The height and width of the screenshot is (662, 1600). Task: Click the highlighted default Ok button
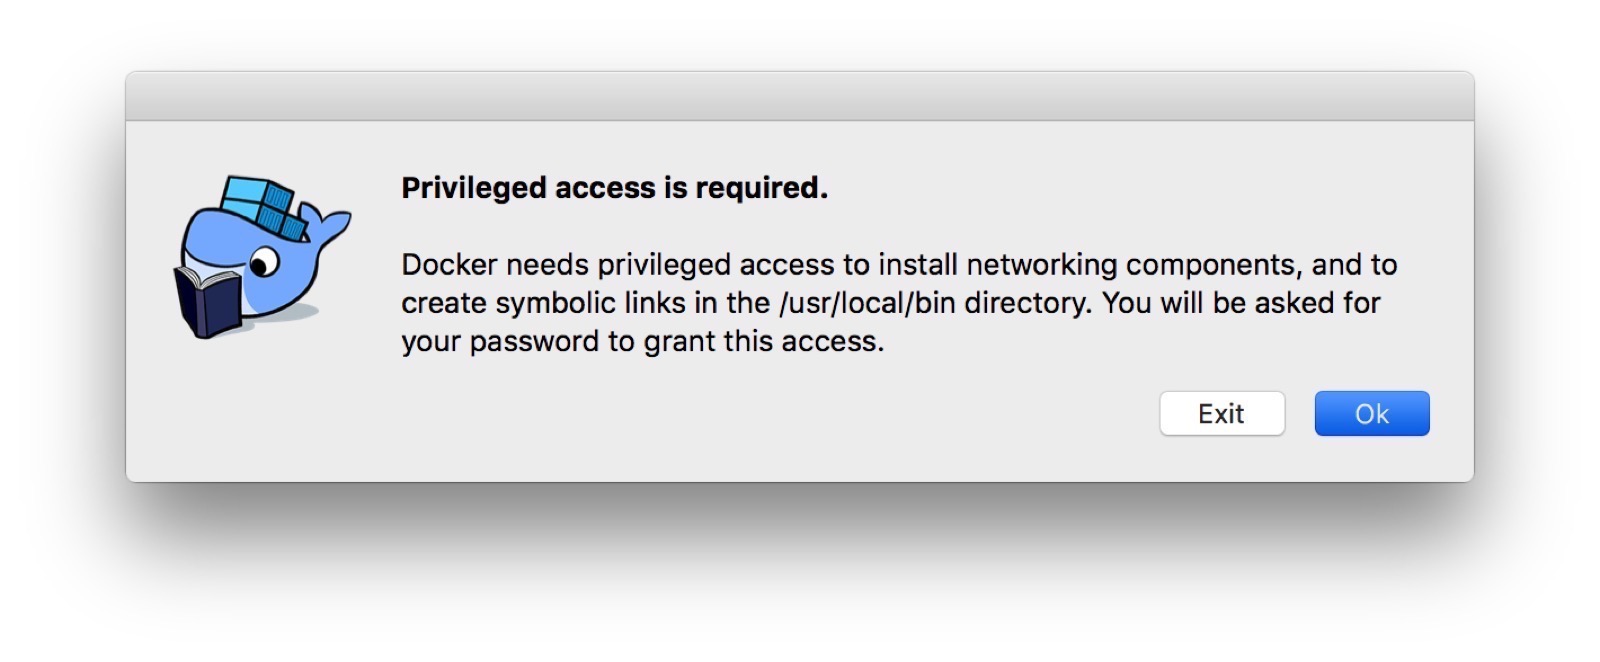[1371, 413]
